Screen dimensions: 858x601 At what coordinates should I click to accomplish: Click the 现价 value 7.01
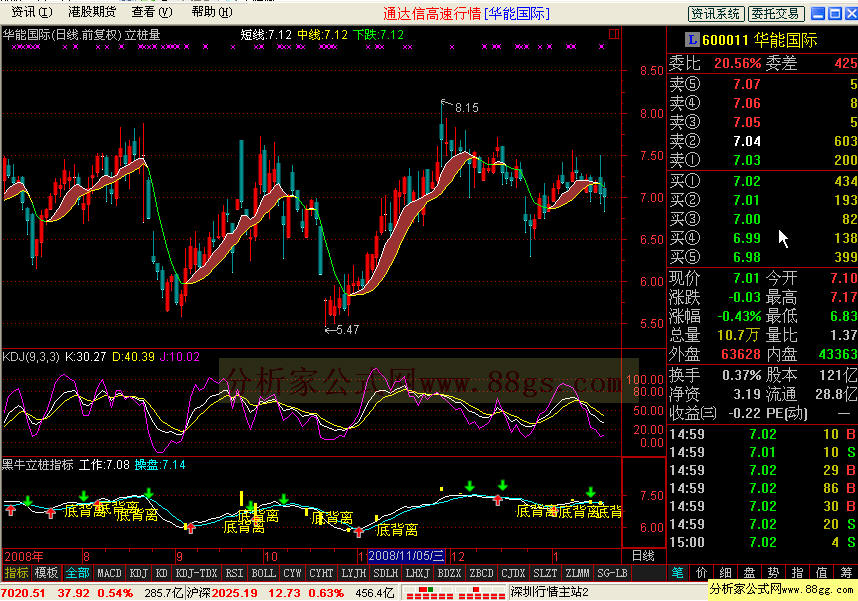pyautogui.click(x=747, y=278)
